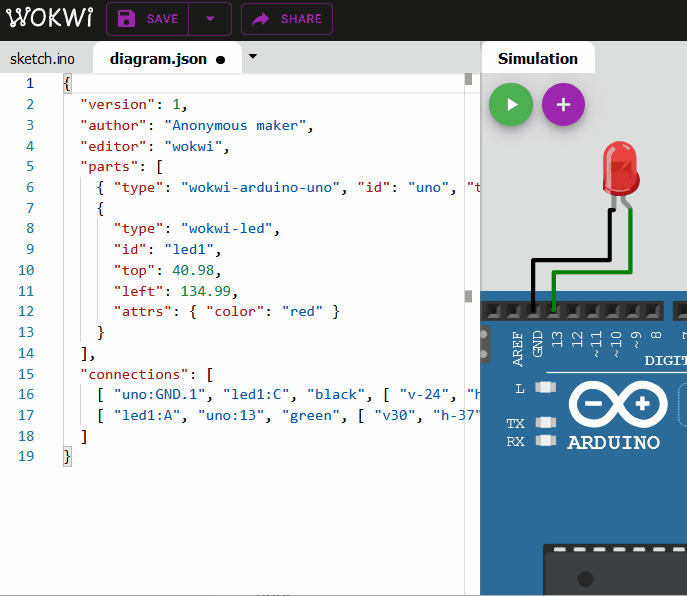Click the L indicator LED on the board
The image size is (687, 596).
pos(545,388)
